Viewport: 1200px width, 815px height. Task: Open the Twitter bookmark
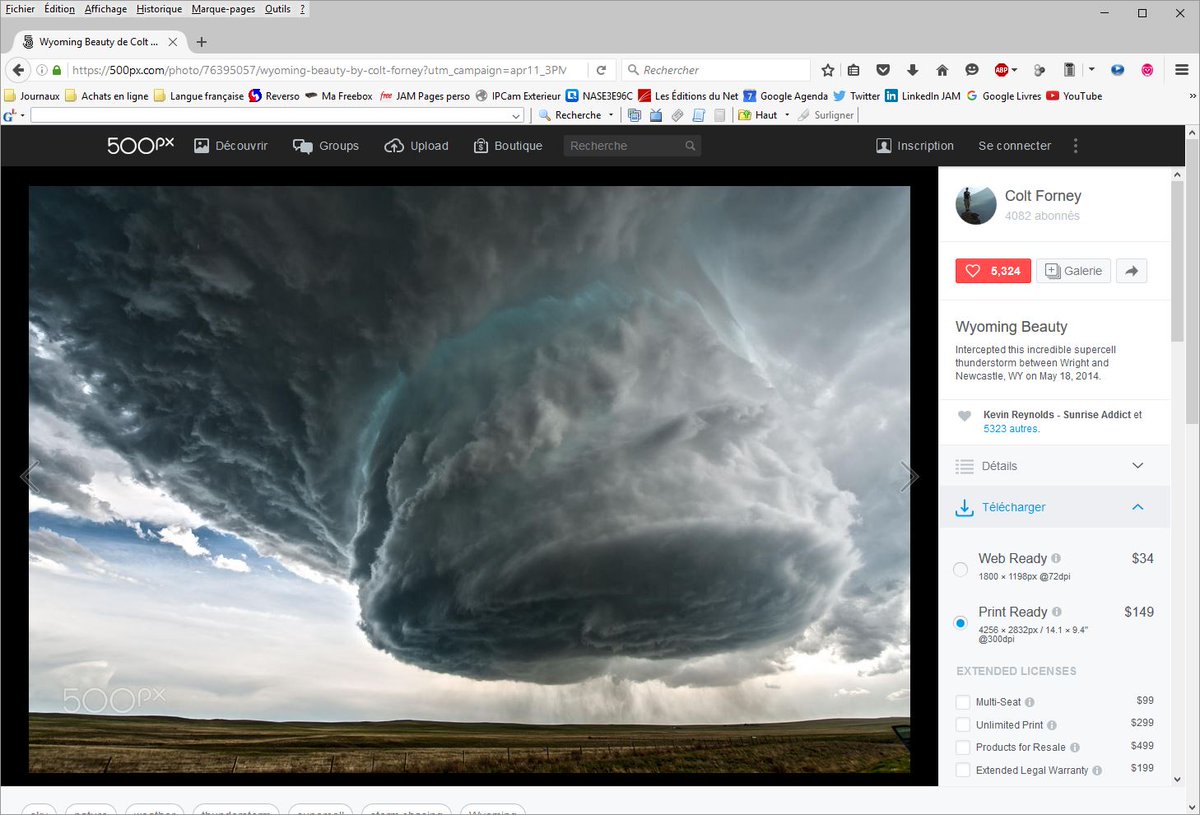[856, 96]
